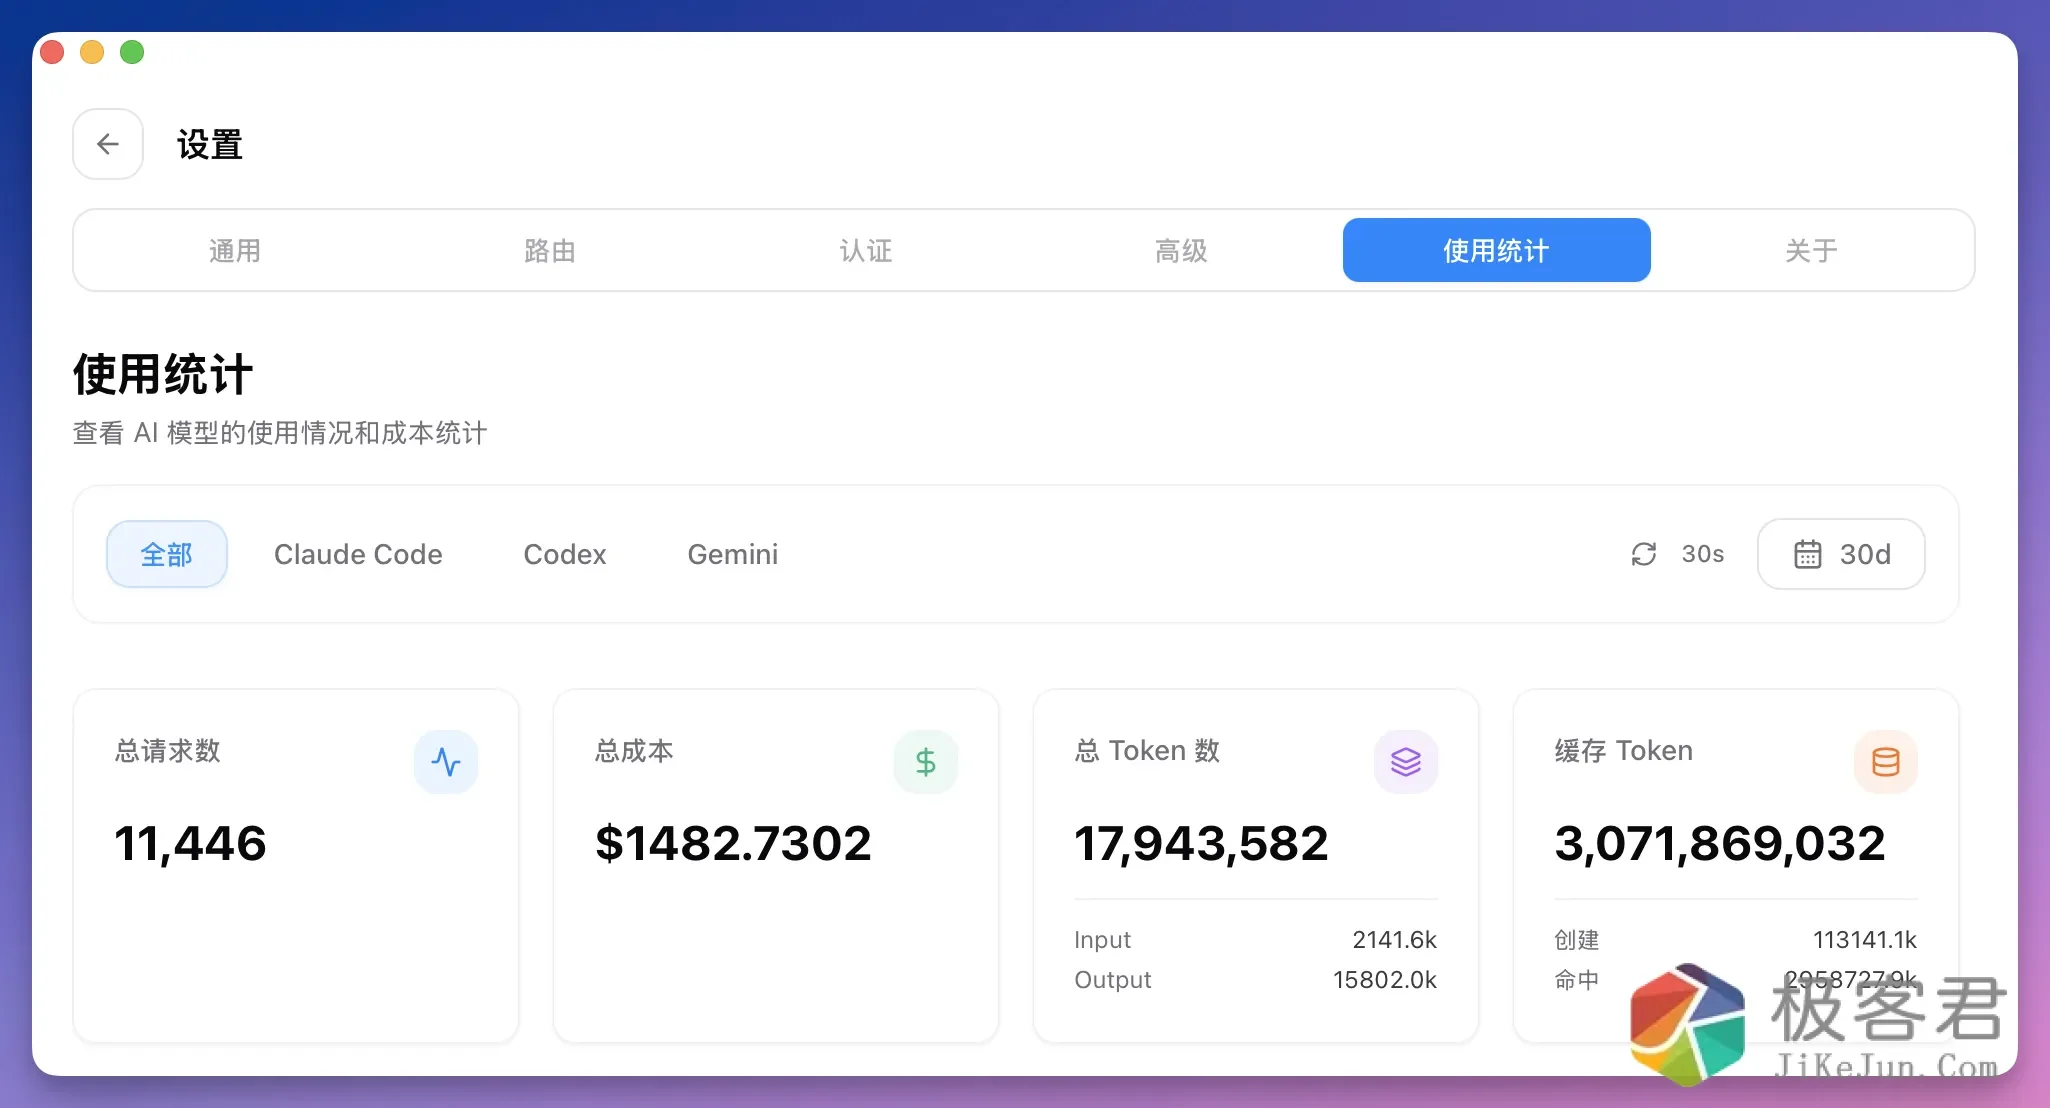Click the 总请求数 card label
Screen dimensions: 2050x1108
(x=168, y=751)
